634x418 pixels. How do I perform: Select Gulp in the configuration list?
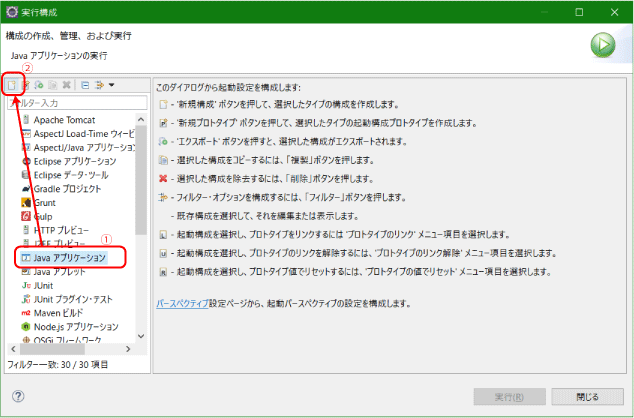pyautogui.click(x=43, y=217)
